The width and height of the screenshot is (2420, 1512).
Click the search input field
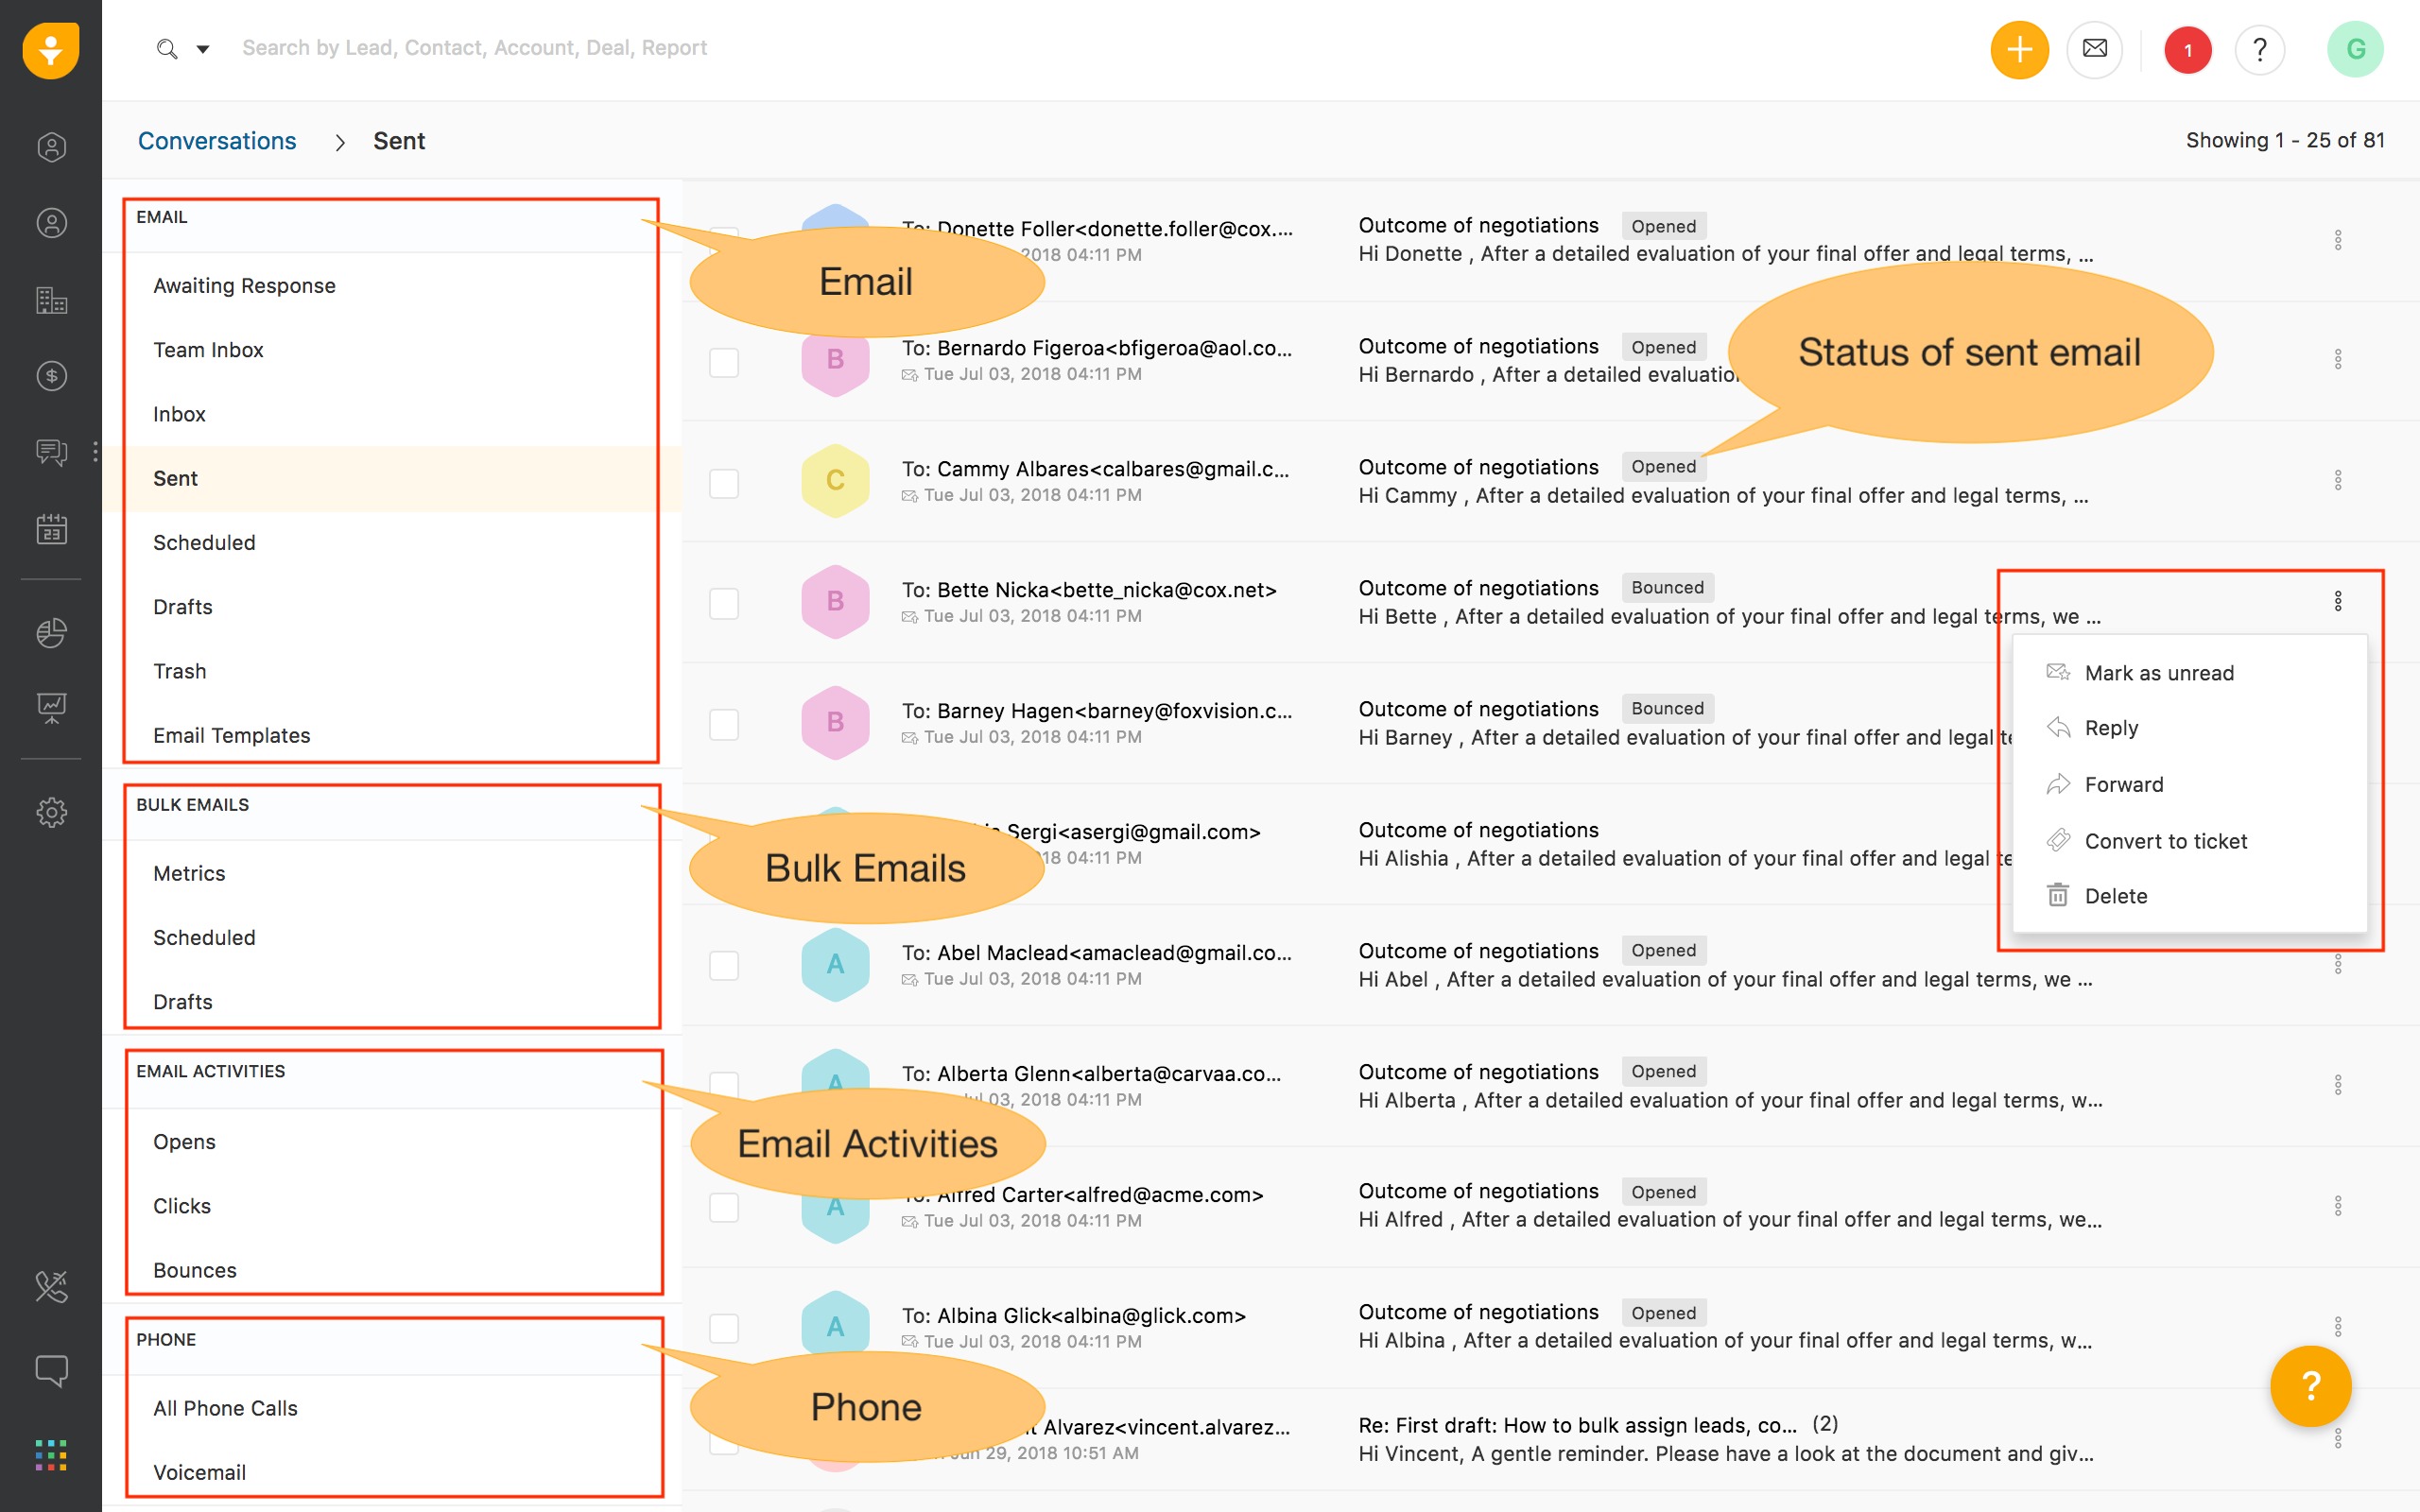(x=474, y=48)
